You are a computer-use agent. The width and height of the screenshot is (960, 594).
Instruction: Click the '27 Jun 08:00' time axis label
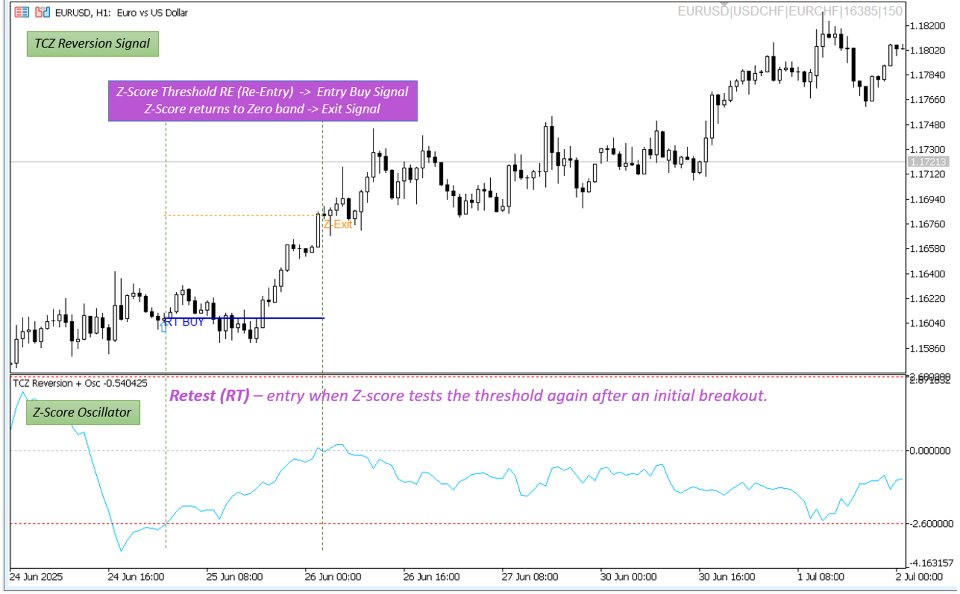tap(530, 577)
